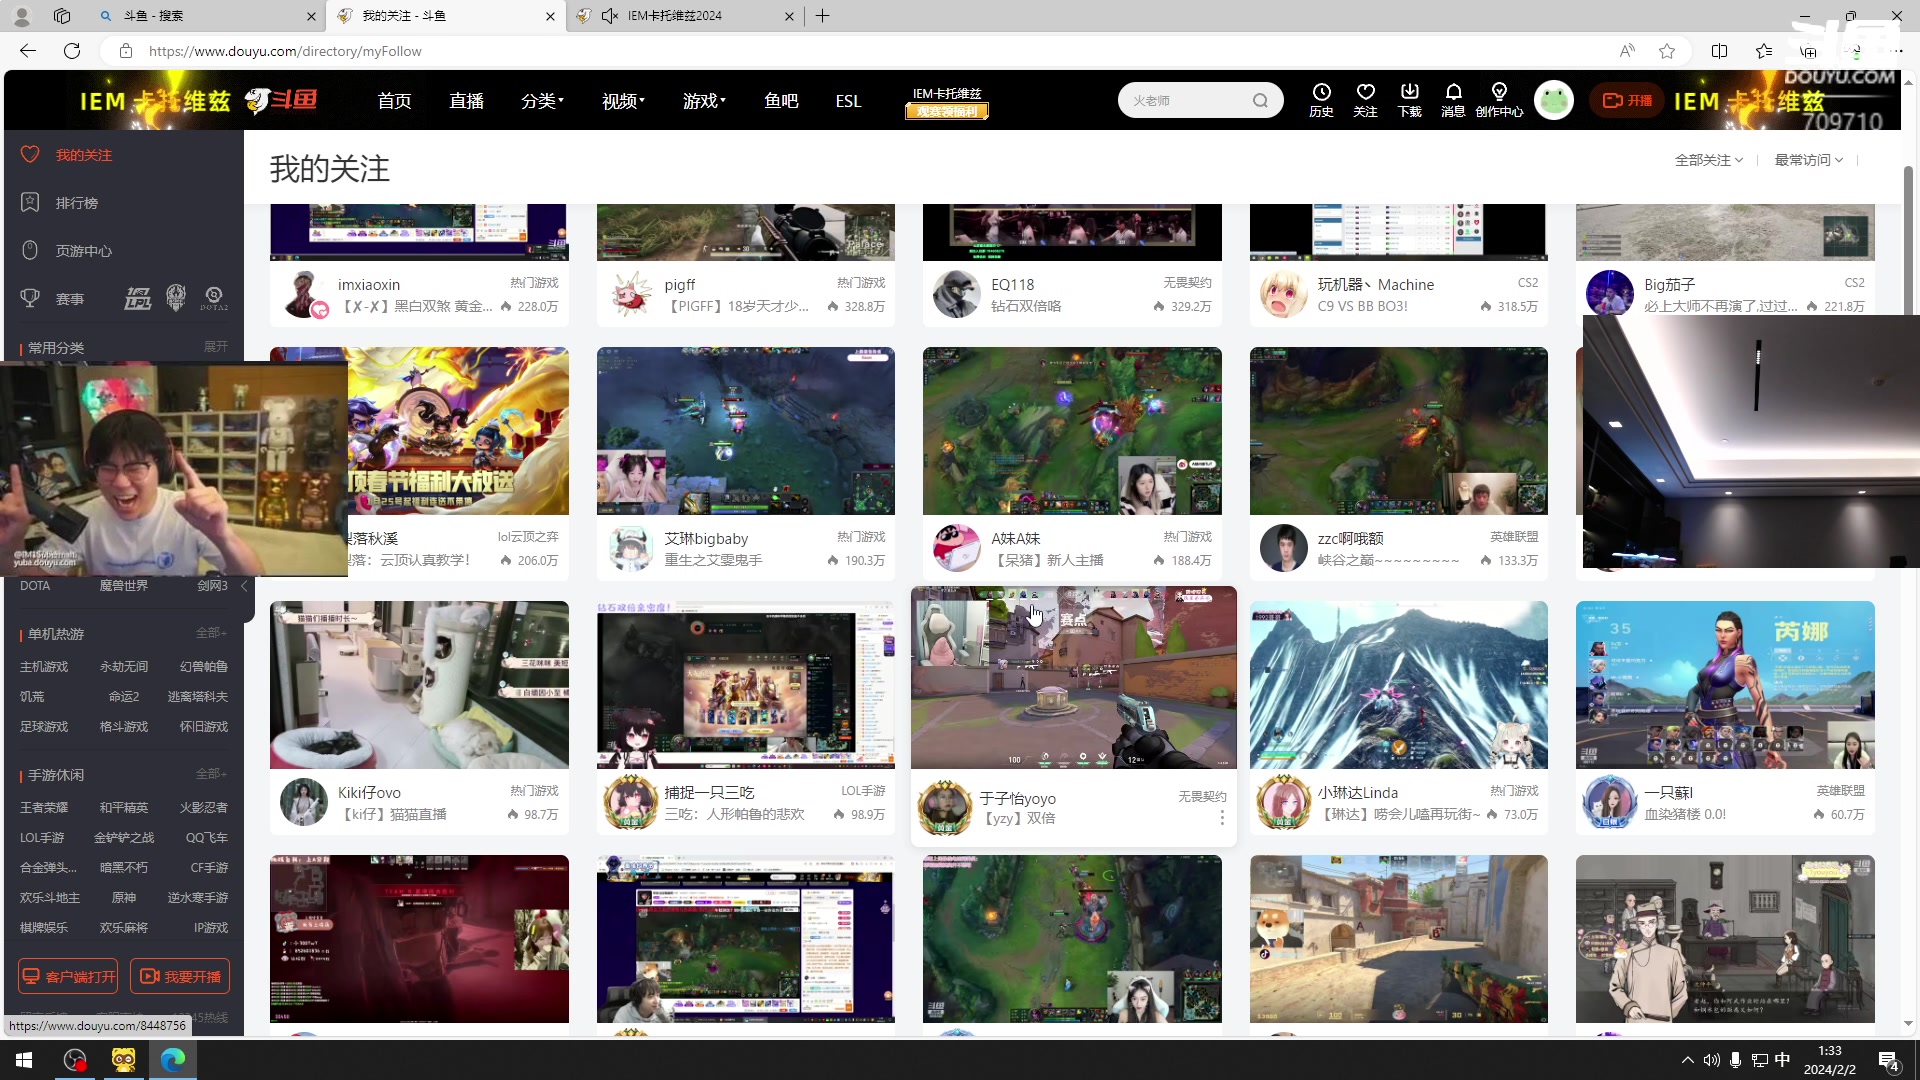
Task: Unmute the IEM卡托维兹2024 browser tab
Action: (x=609, y=16)
